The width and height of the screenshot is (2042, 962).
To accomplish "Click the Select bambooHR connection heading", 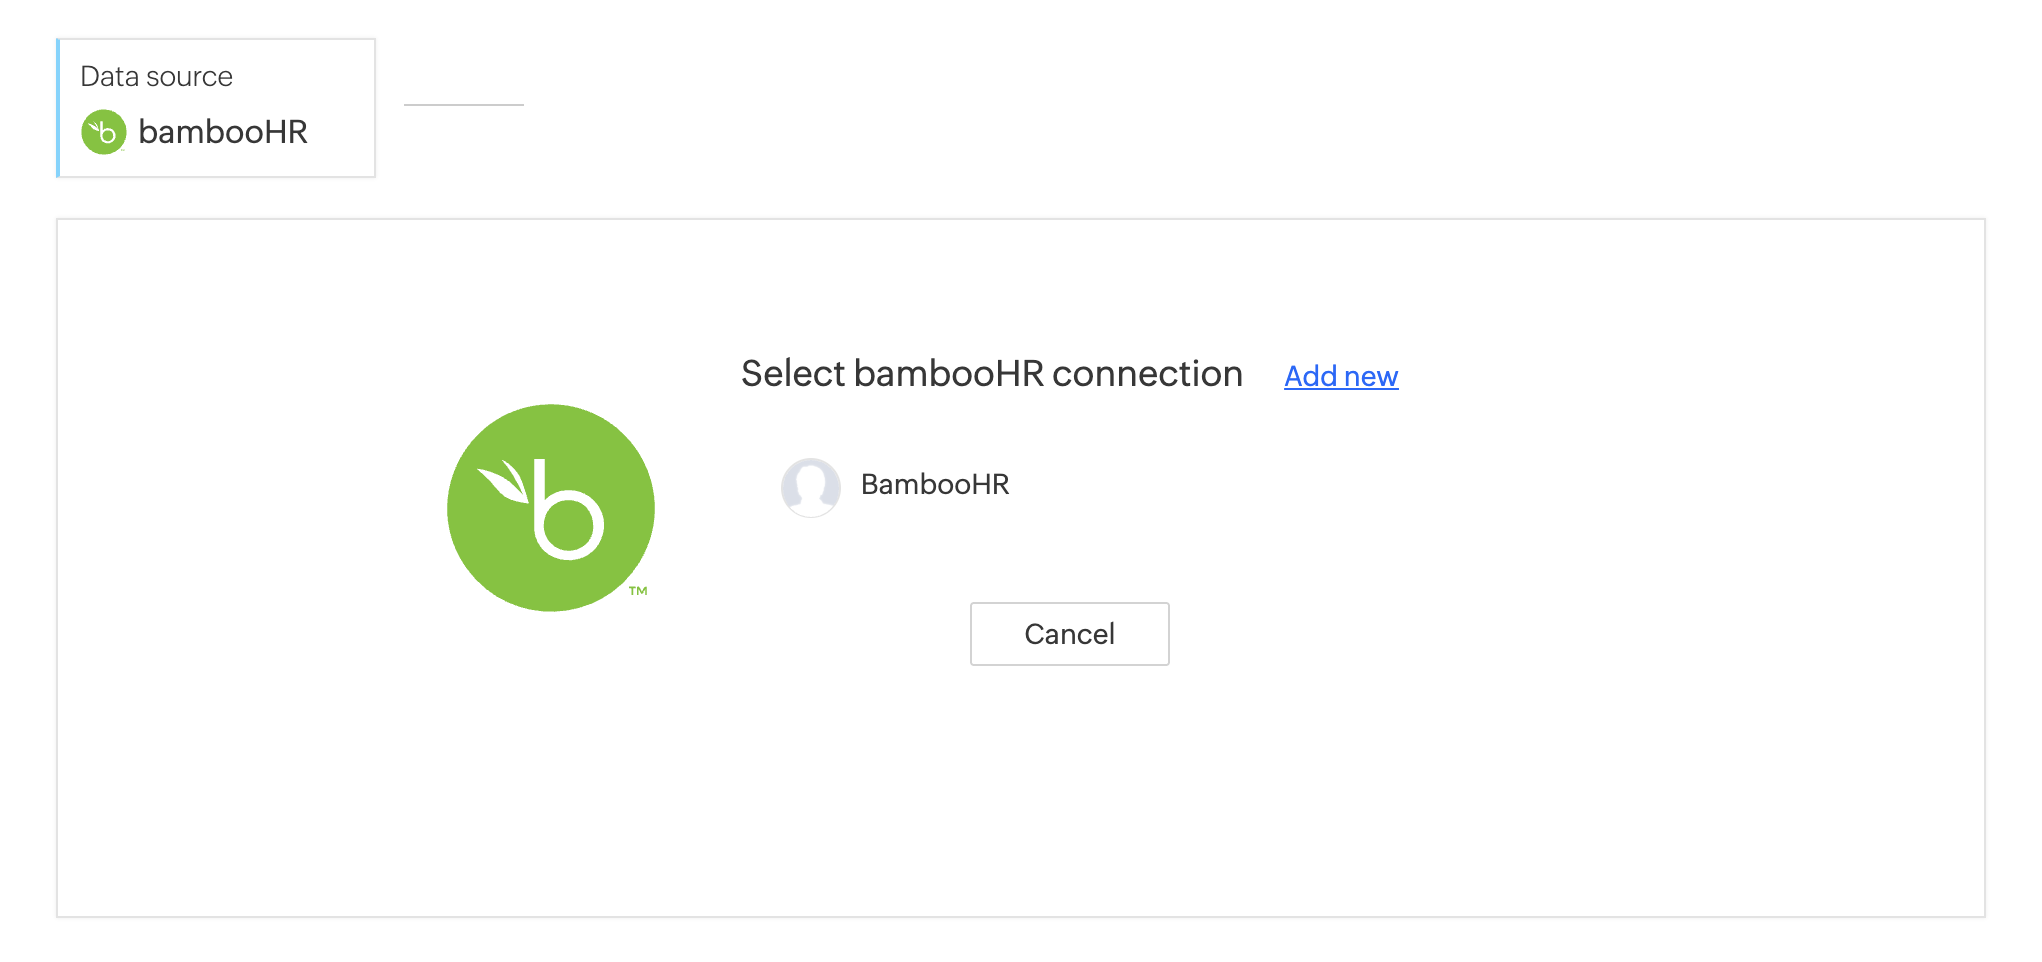I will tap(991, 374).
